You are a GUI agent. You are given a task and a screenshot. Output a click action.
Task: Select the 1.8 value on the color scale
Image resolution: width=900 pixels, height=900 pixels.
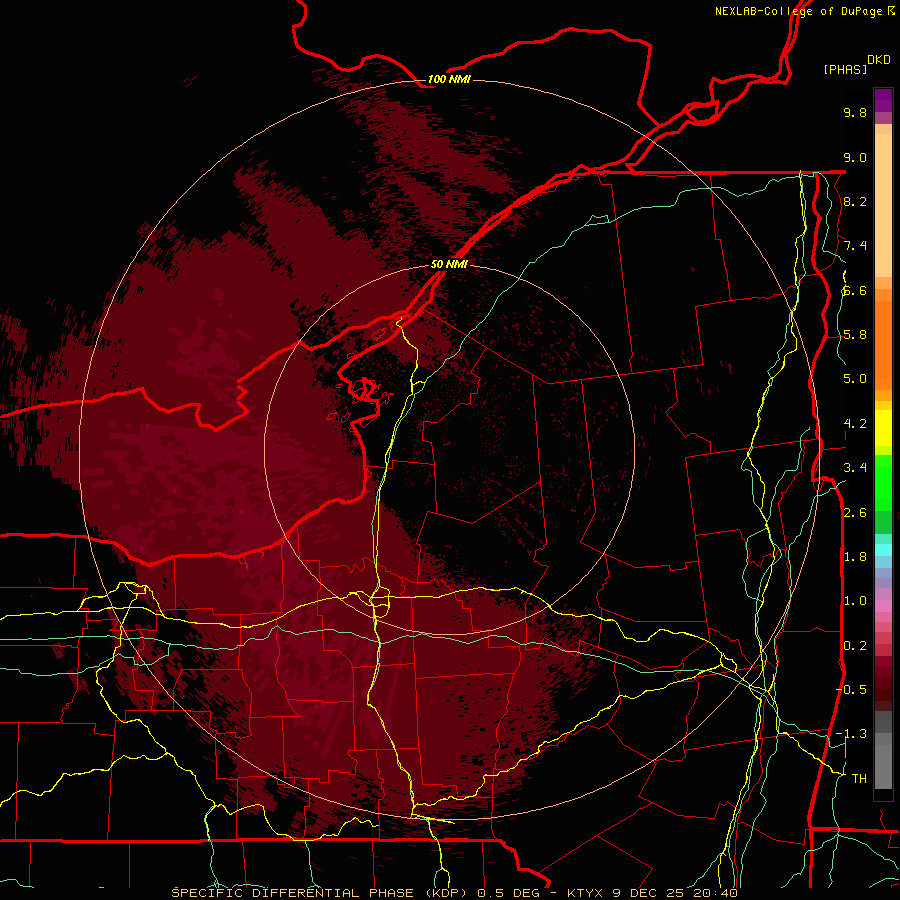[x=855, y=557]
